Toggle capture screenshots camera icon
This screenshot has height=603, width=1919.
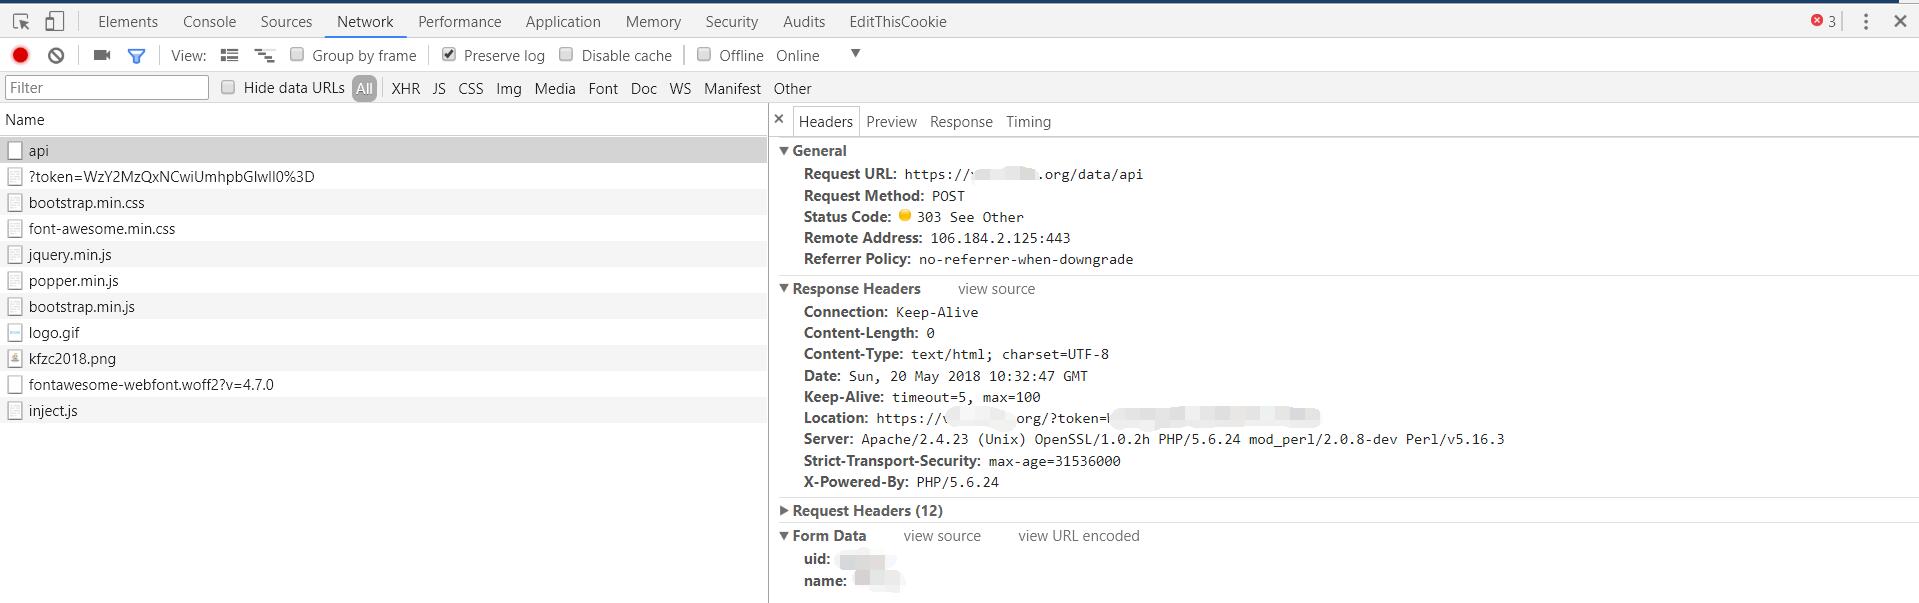click(101, 55)
